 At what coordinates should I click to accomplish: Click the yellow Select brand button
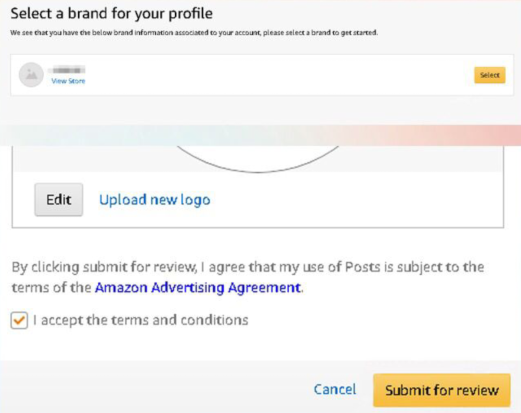490,75
